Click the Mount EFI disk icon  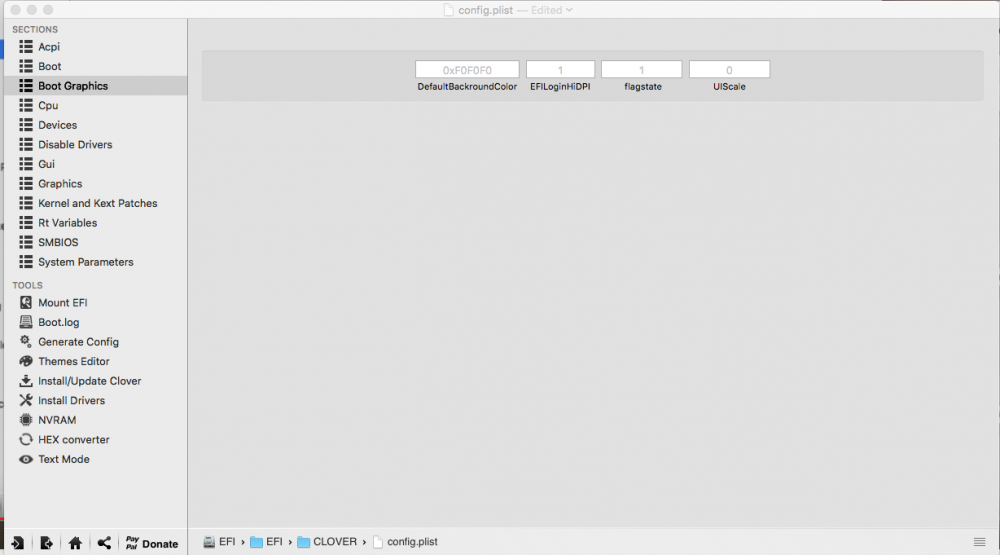click(26, 302)
